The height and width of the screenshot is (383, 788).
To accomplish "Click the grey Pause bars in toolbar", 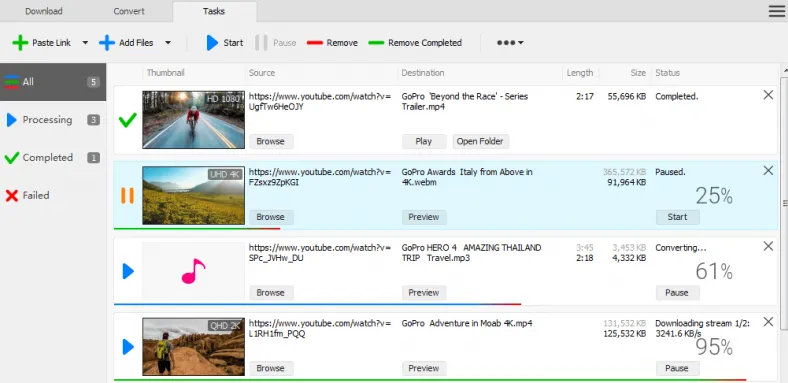I will tap(261, 43).
